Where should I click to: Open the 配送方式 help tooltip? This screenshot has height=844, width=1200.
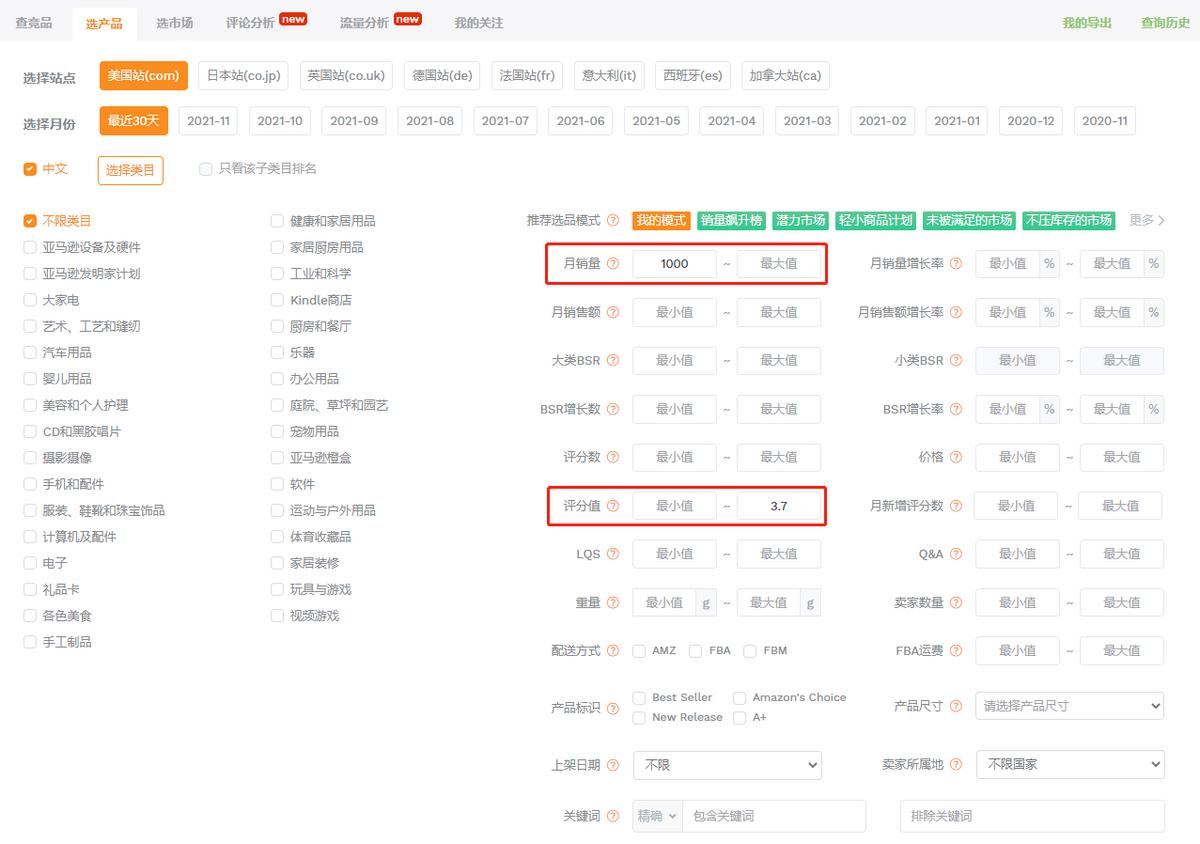613,649
